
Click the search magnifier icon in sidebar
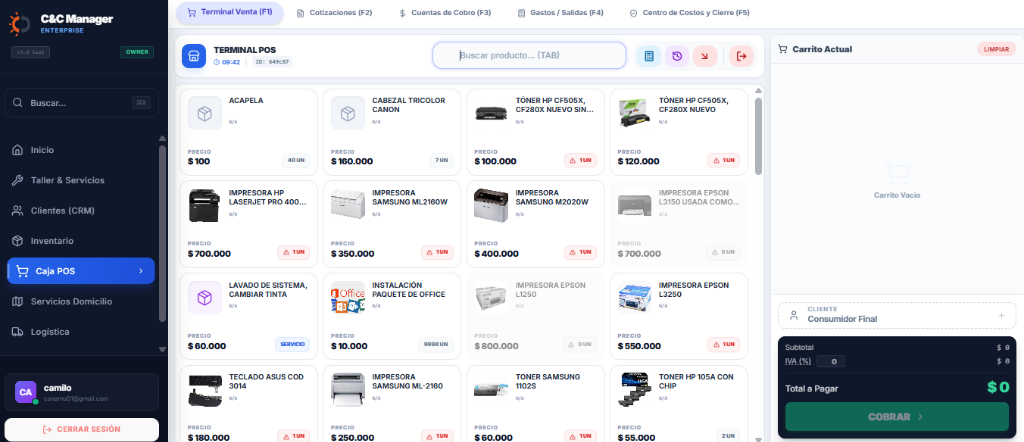[x=18, y=103]
